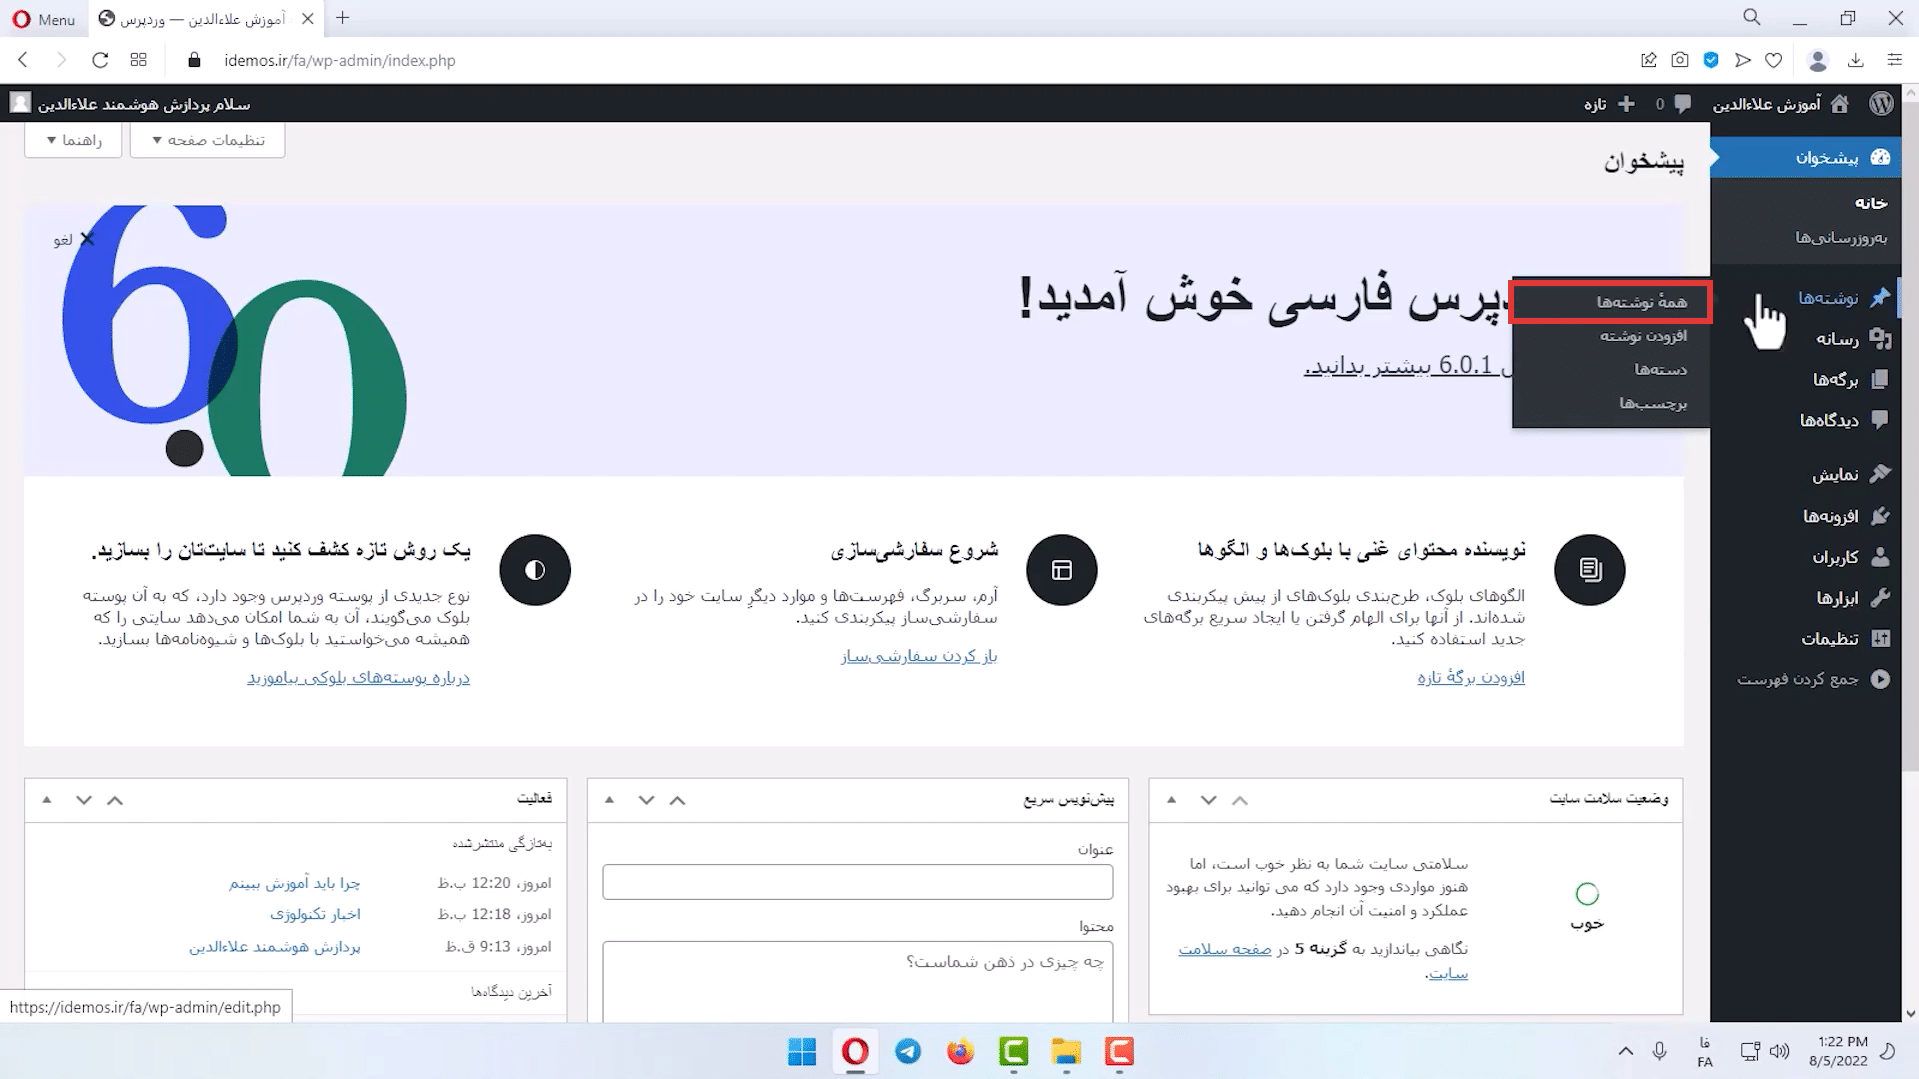Open the چرا باید آموزش ببینم post link
The width and height of the screenshot is (1919, 1079).
click(295, 883)
